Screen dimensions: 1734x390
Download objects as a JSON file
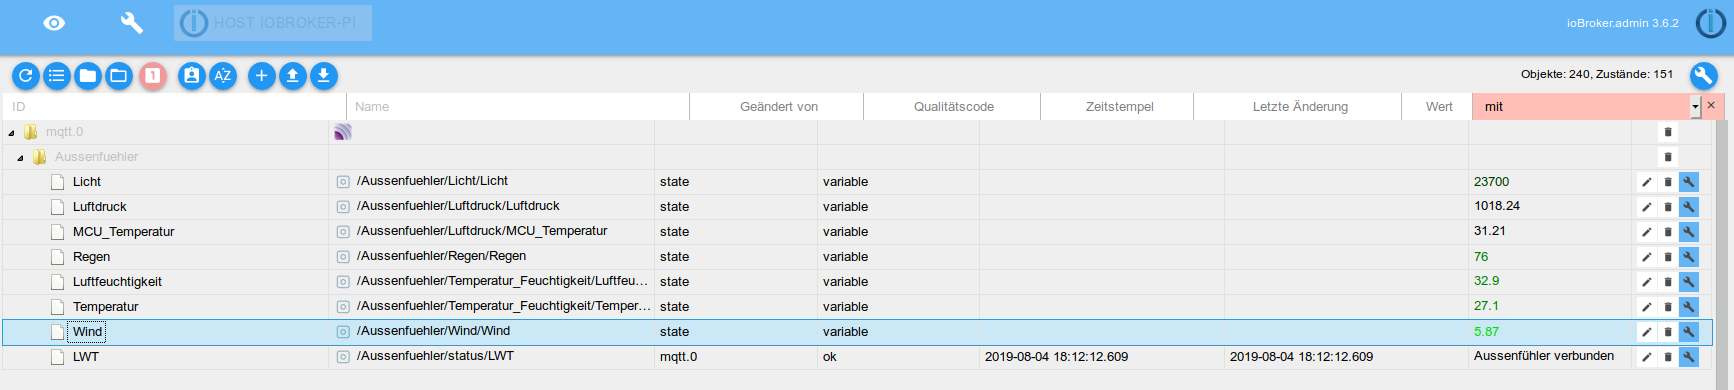324,75
